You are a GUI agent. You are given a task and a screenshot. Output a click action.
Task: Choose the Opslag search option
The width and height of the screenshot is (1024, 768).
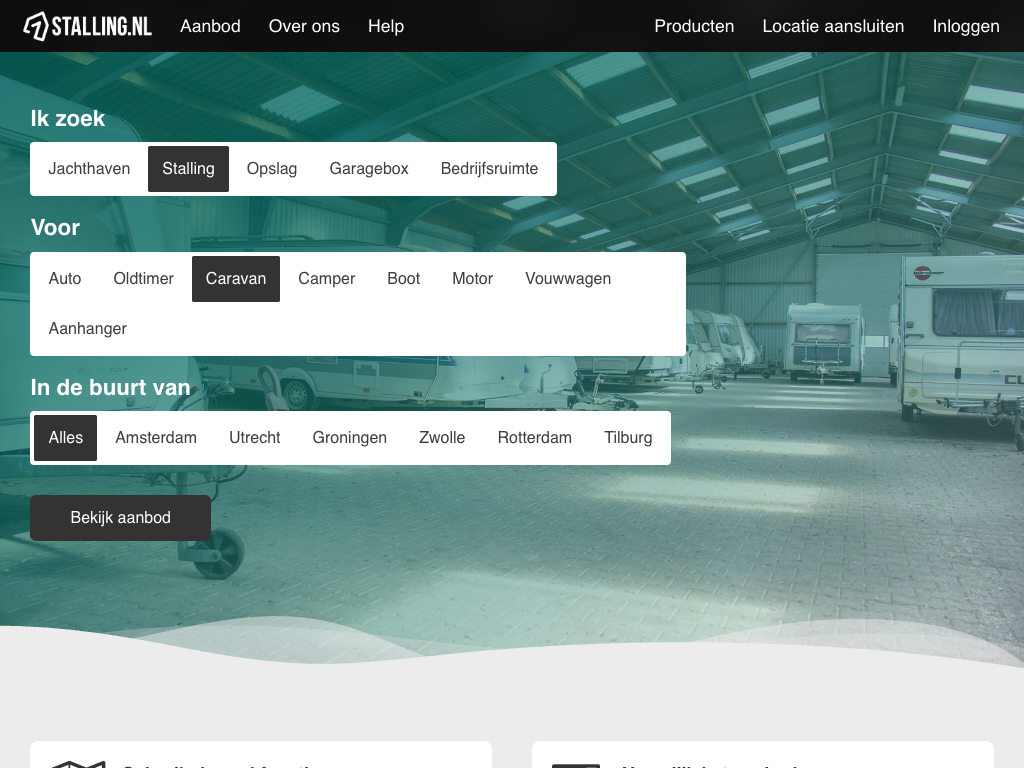272,169
